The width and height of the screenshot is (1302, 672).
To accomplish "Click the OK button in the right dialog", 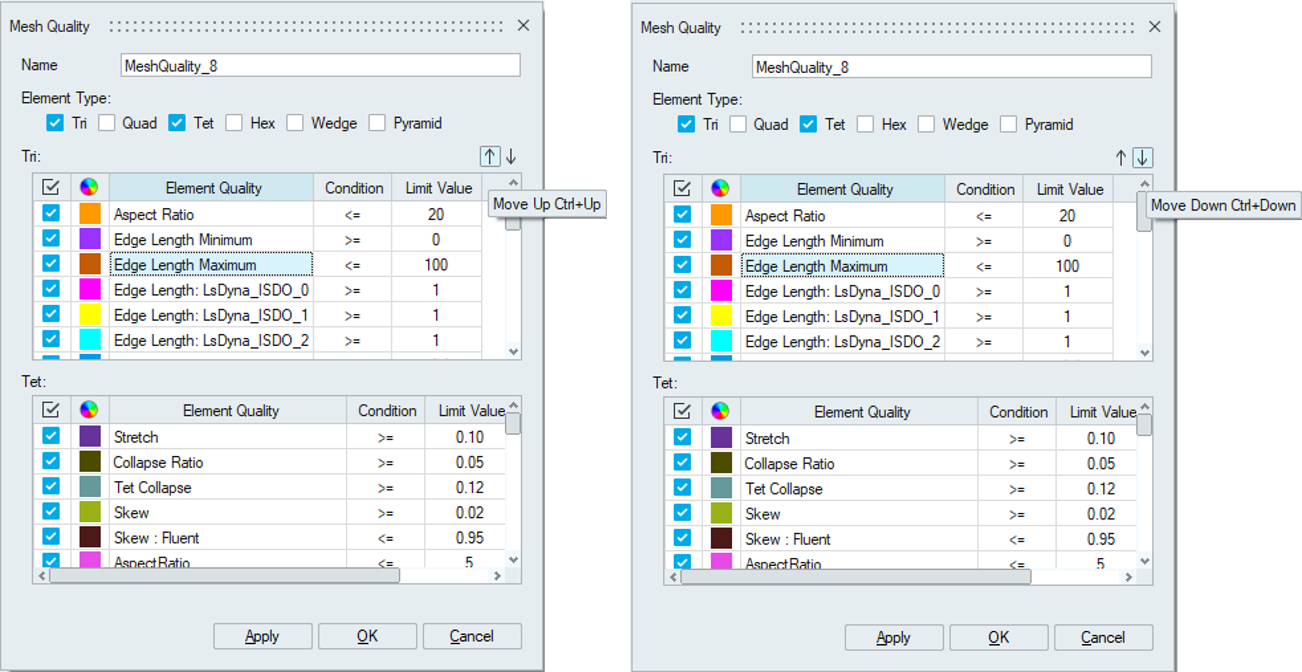I will 998,637.
